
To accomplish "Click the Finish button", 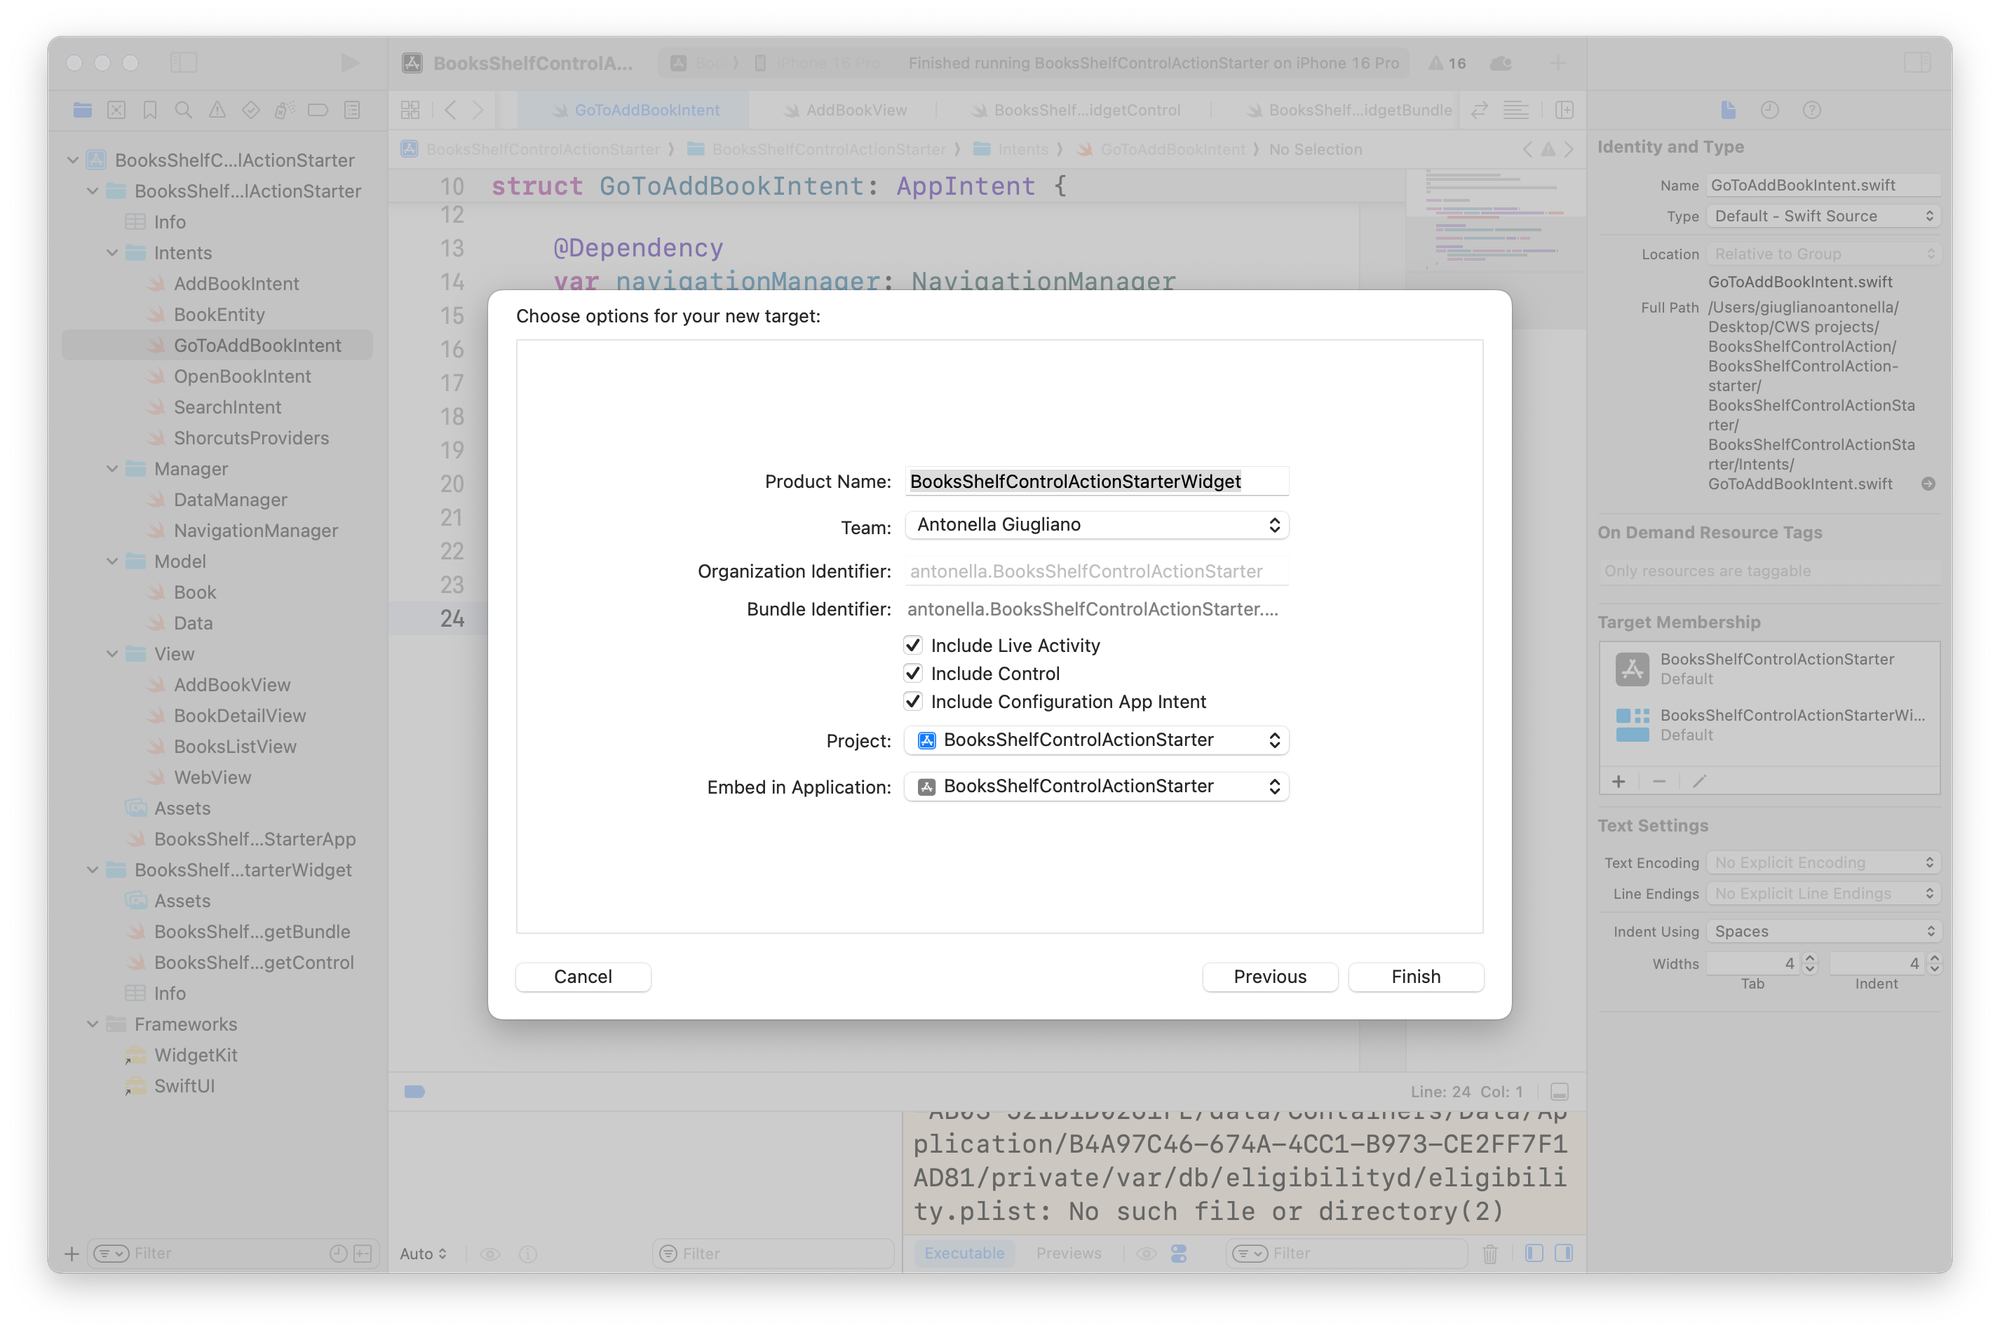I will (x=1415, y=977).
